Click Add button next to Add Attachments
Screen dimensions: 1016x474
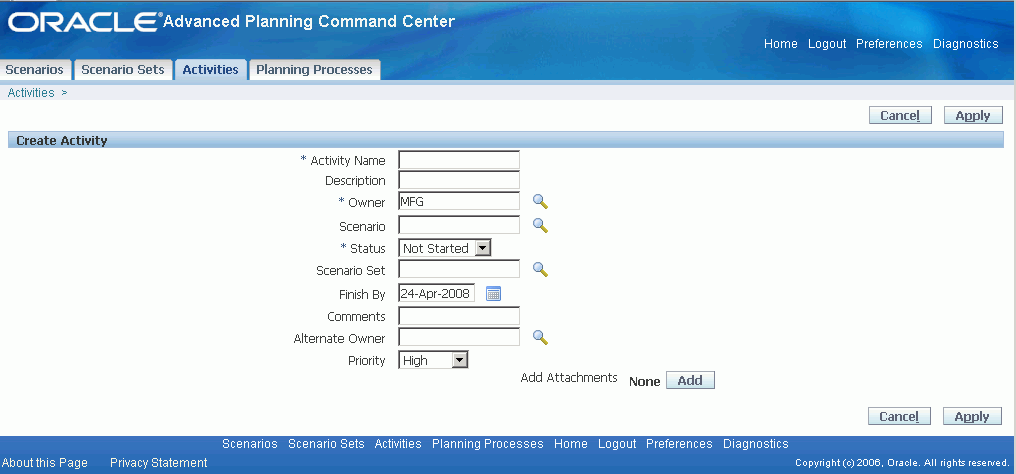coord(690,380)
